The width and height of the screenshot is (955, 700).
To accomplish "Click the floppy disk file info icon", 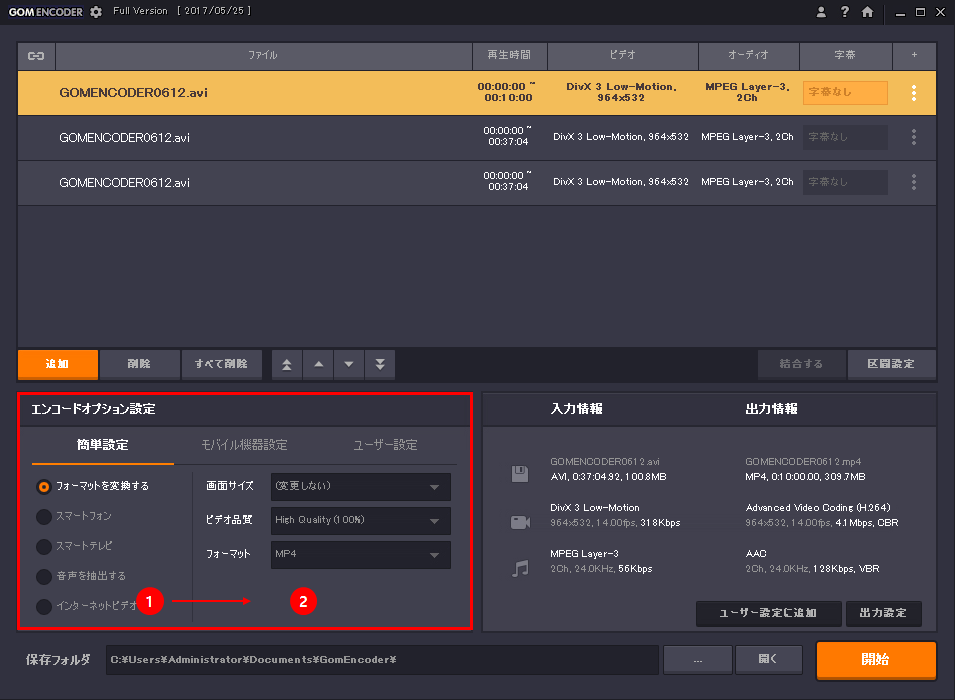I will (520, 473).
